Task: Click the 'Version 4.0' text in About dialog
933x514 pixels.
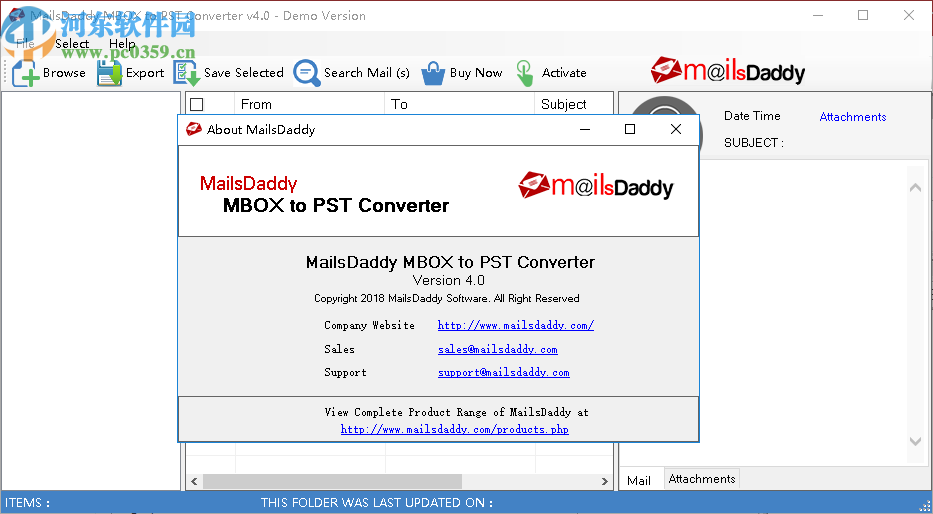Action: (x=449, y=280)
